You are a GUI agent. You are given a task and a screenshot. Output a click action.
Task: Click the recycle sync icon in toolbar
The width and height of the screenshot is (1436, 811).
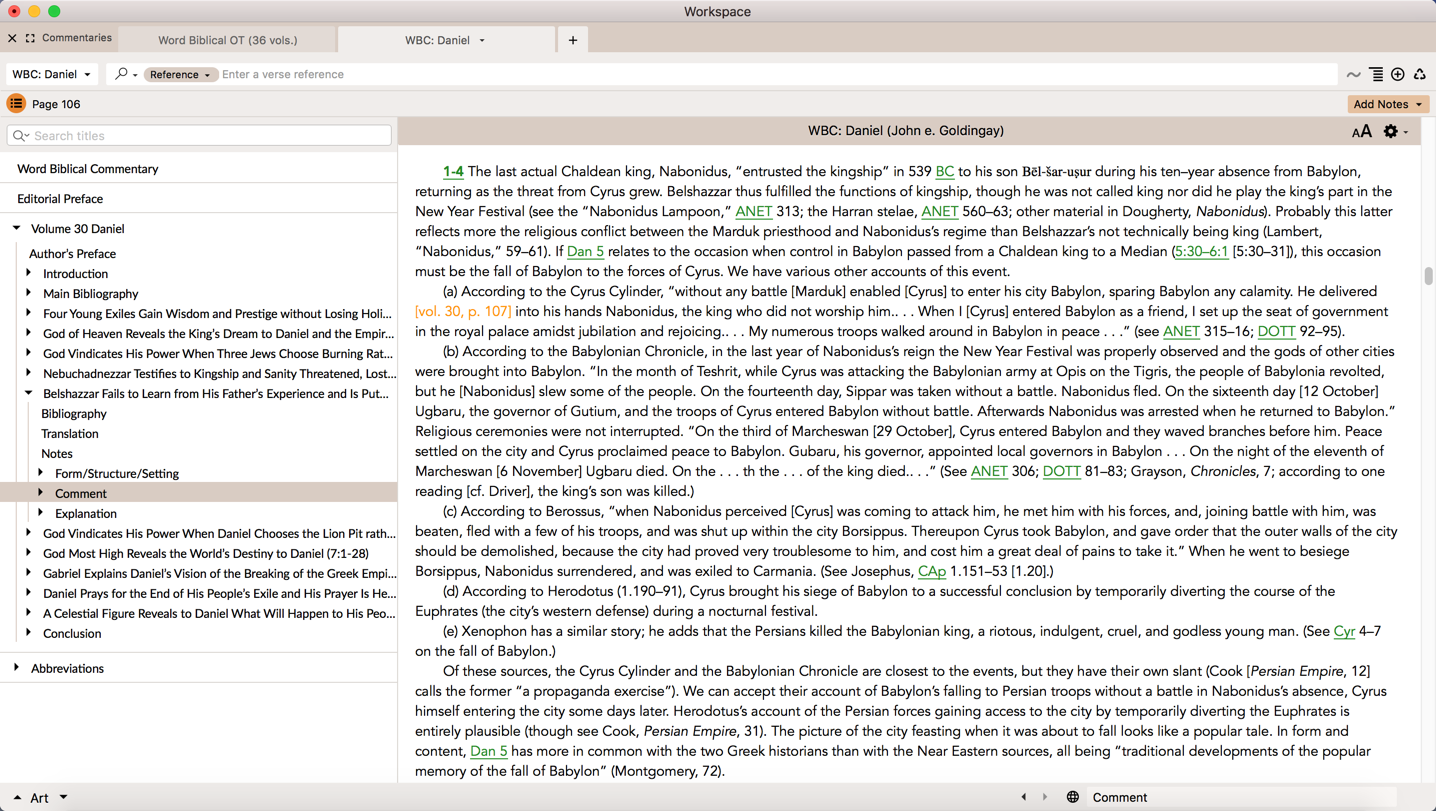tap(1420, 74)
